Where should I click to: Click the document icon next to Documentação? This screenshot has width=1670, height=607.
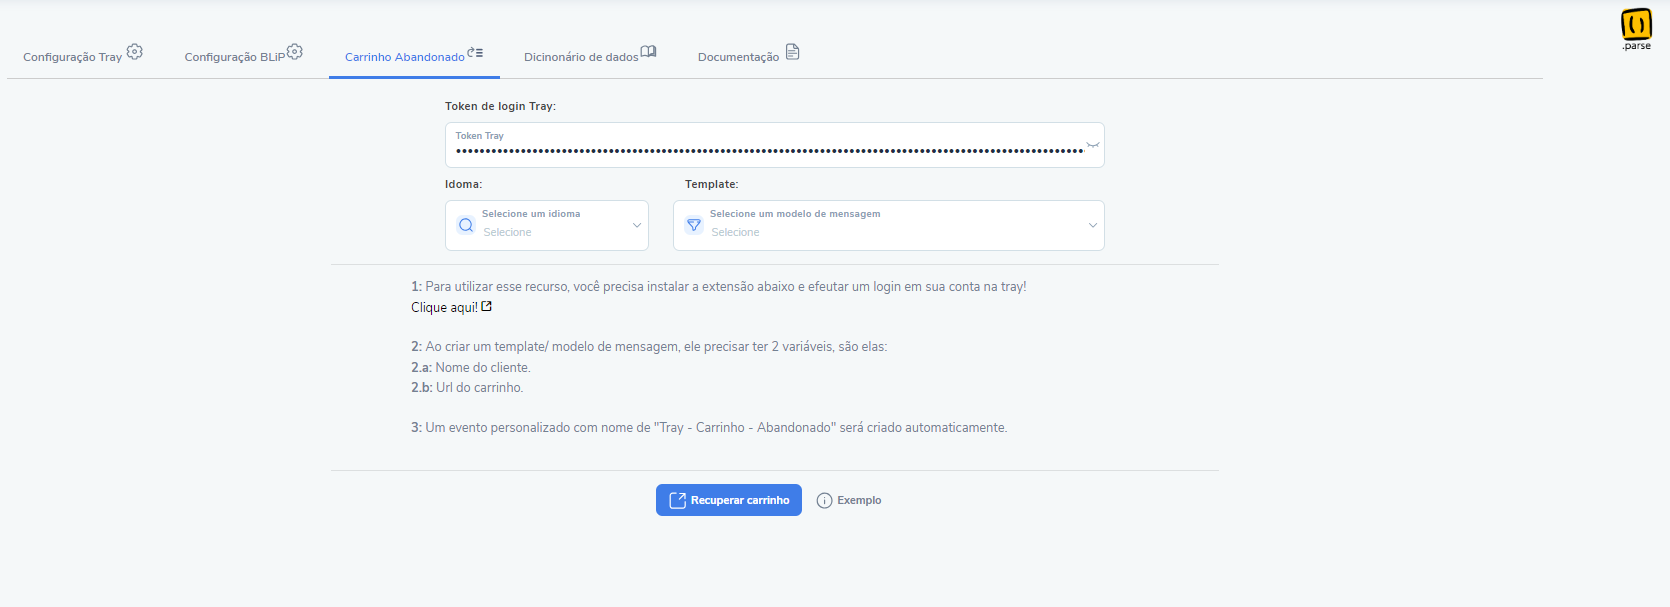click(x=792, y=52)
